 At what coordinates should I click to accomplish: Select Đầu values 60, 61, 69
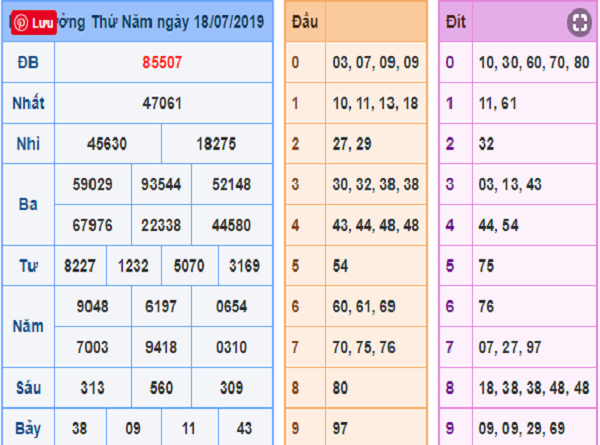(x=364, y=306)
